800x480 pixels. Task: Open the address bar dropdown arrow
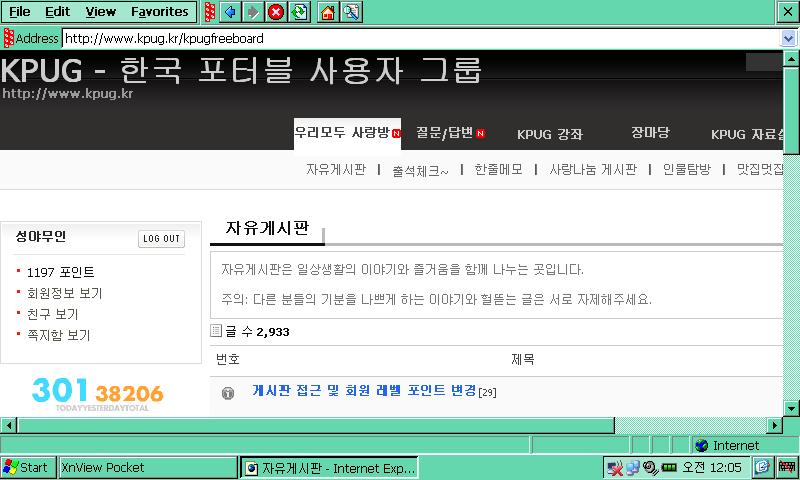pyautogui.click(x=788, y=38)
